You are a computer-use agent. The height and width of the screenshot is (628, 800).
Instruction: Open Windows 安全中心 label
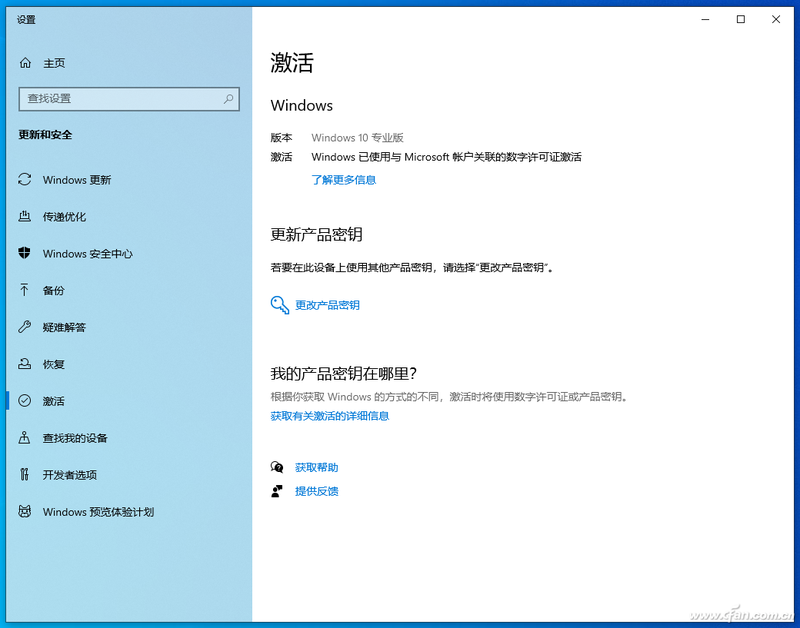(x=88, y=254)
